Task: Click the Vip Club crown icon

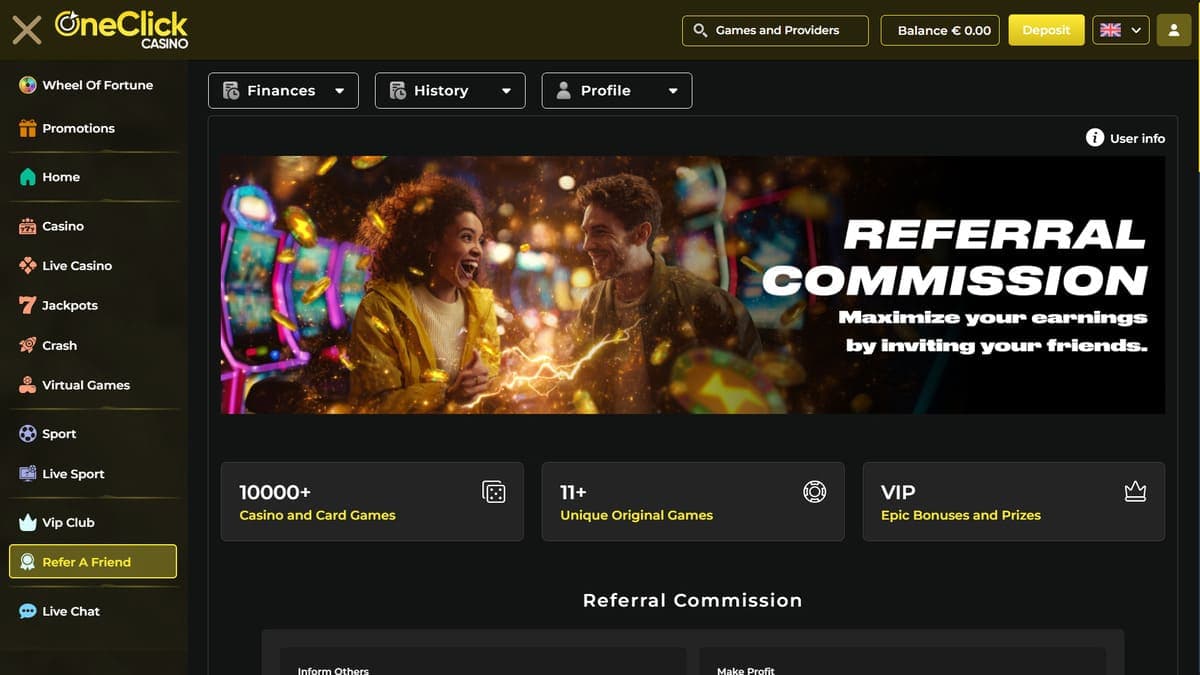Action: (x=28, y=522)
